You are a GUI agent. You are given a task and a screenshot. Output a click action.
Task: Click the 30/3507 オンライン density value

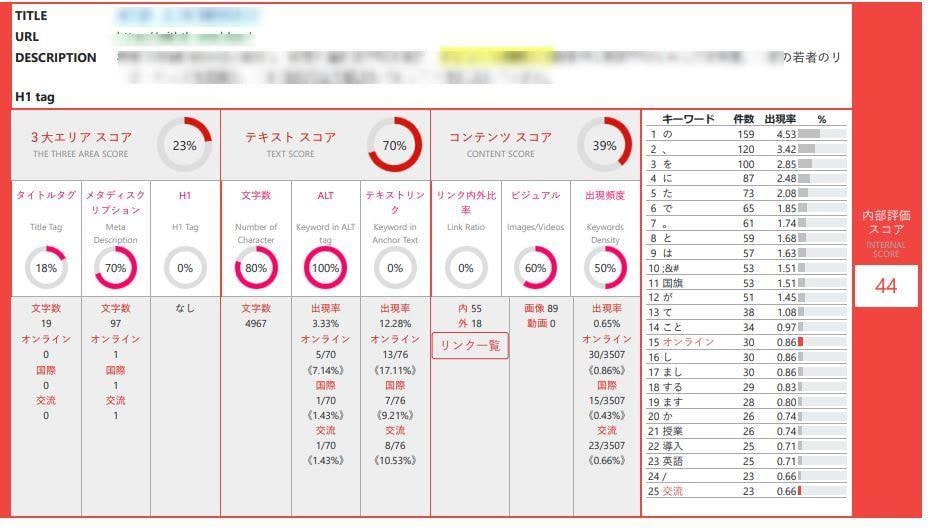[607, 355]
